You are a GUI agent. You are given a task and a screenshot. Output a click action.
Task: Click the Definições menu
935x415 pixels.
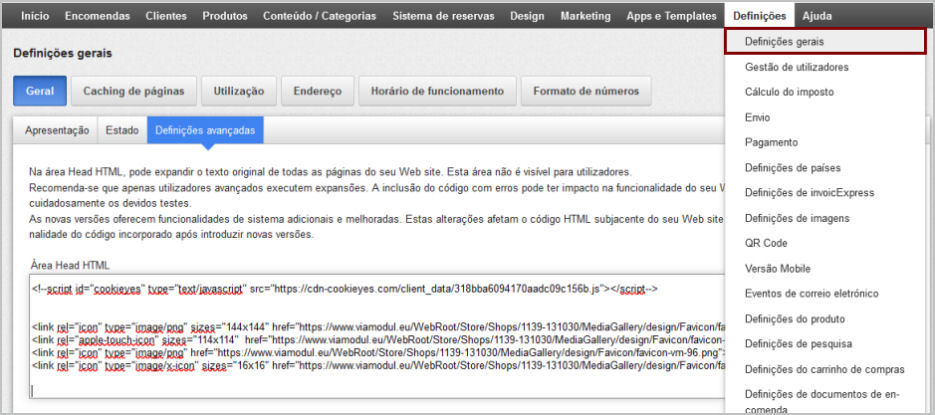(x=760, y=17)
